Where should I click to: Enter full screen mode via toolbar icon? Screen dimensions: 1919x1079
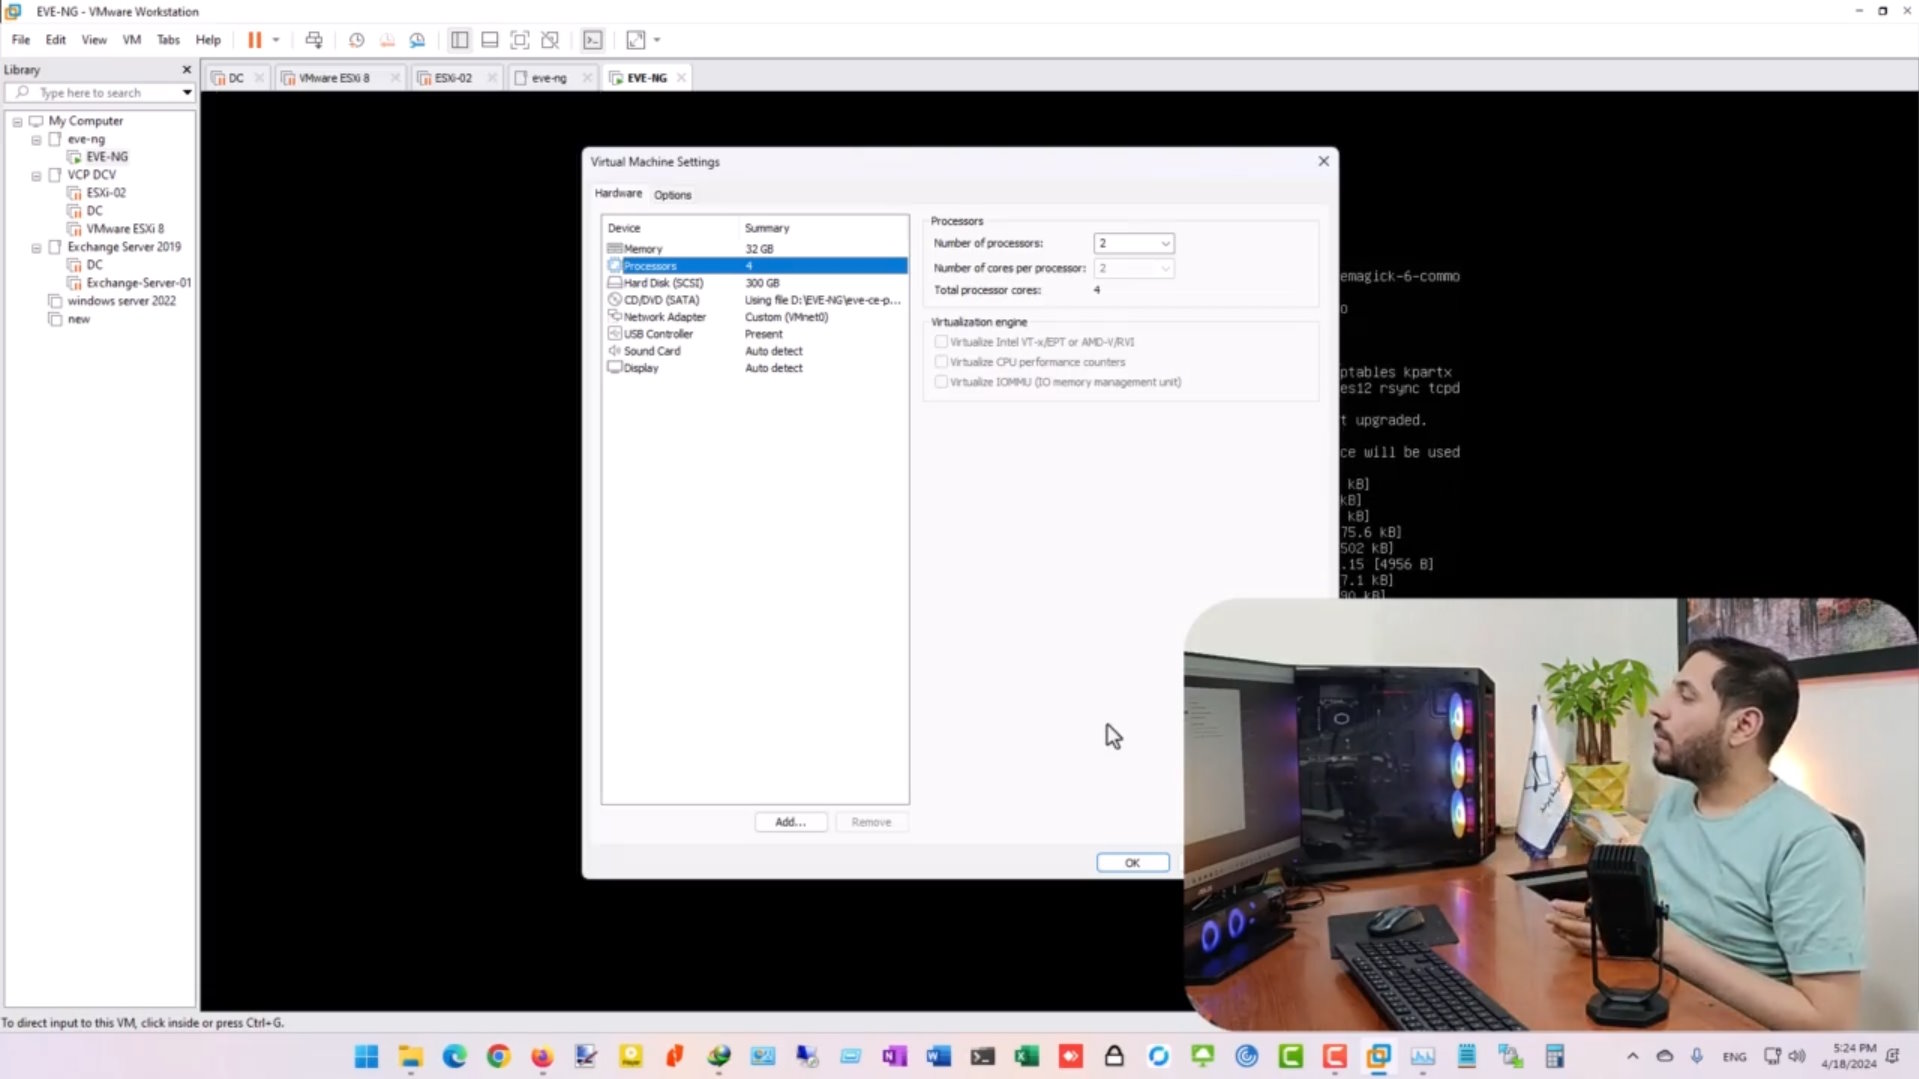point(520,40)
